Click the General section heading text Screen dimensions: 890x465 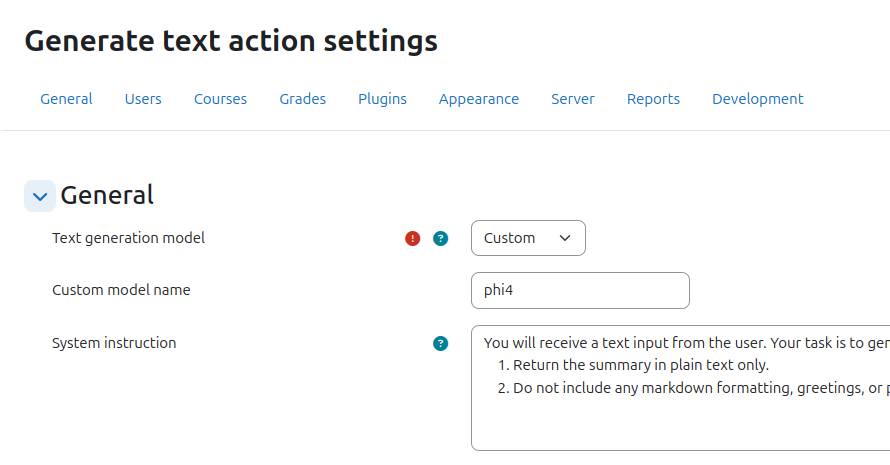pyautogui.click(x=107, y=195)
